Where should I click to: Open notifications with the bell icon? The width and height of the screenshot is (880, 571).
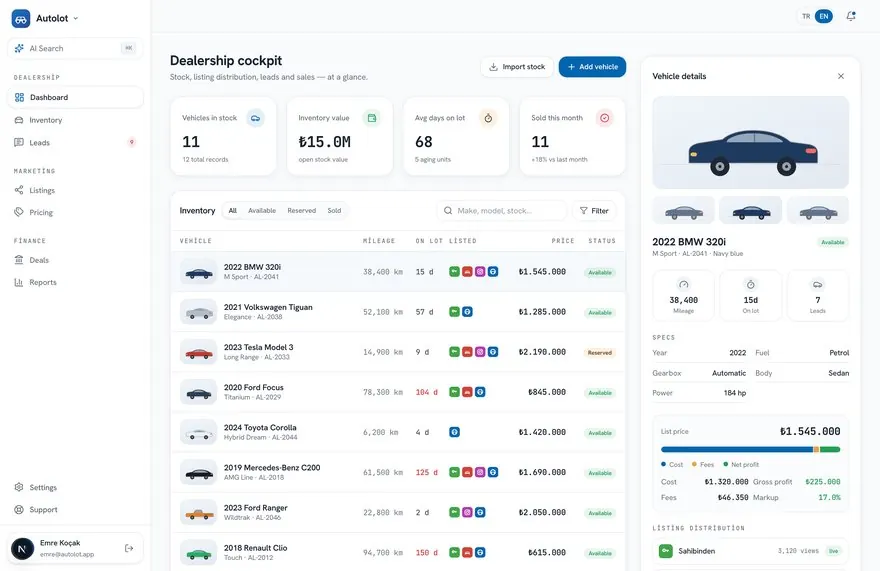click(x=851, y=16)
